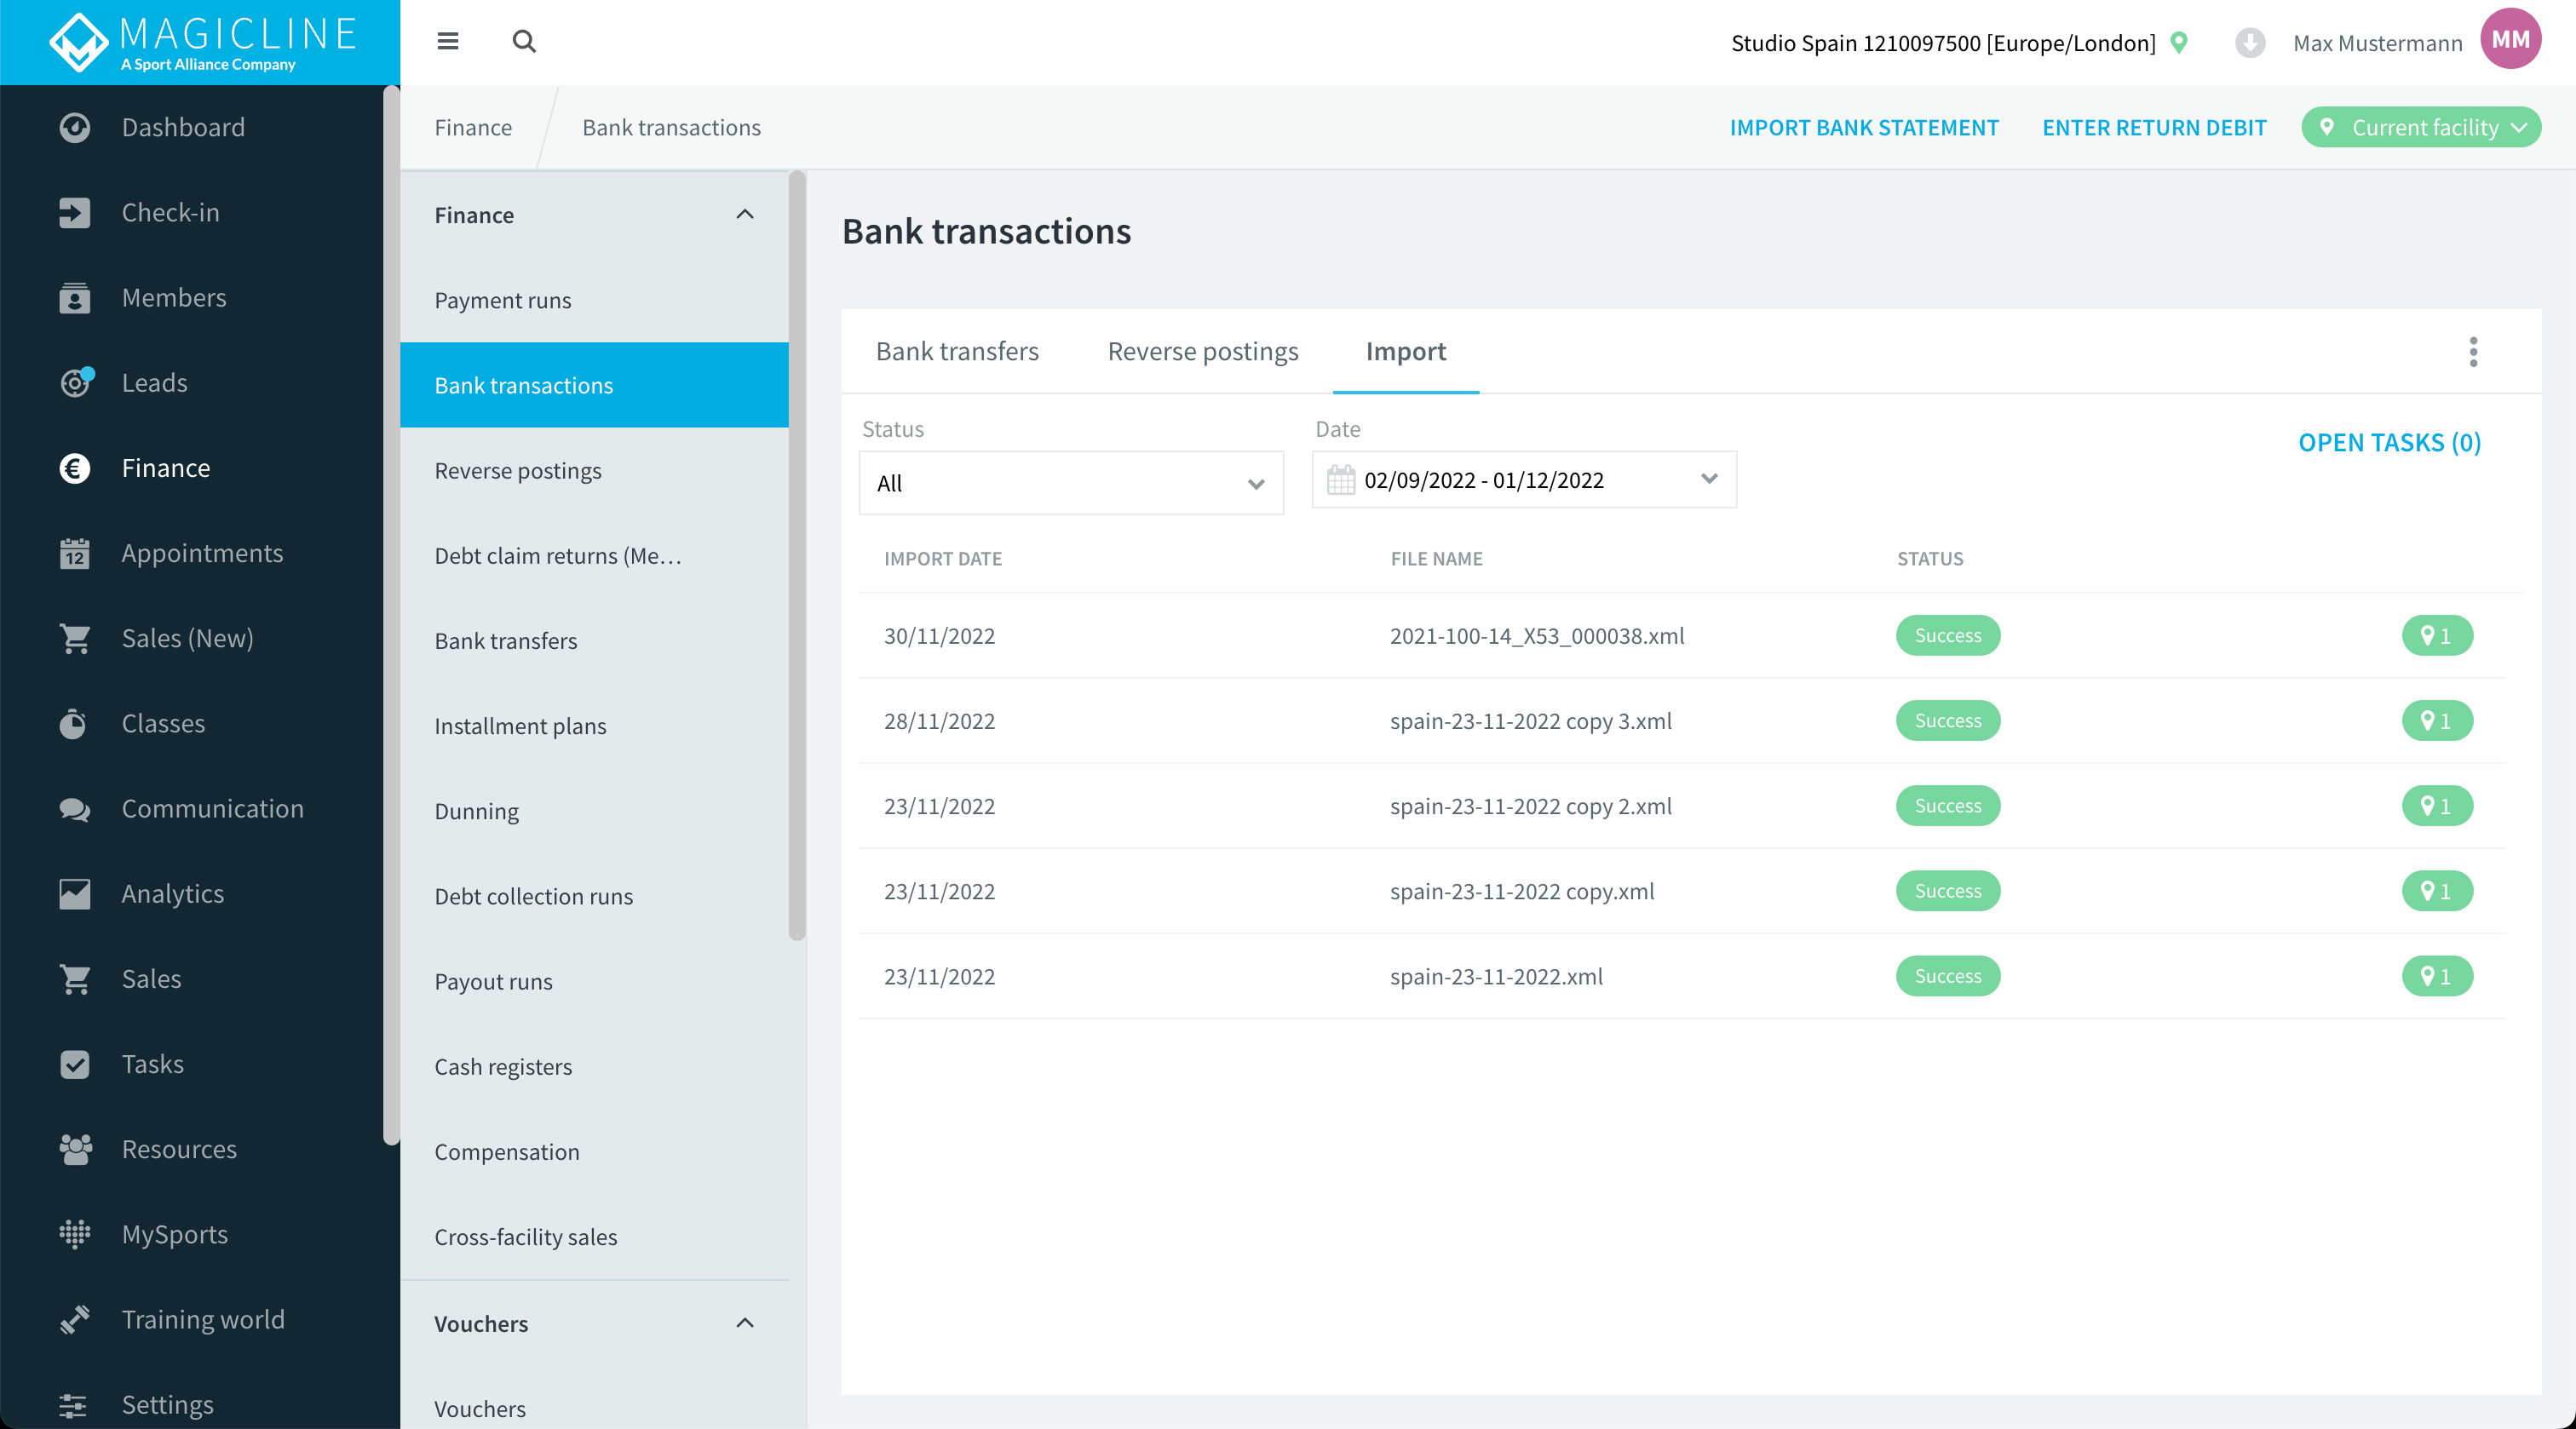
Task: Click the Resources people icon
Action: 75,1149
